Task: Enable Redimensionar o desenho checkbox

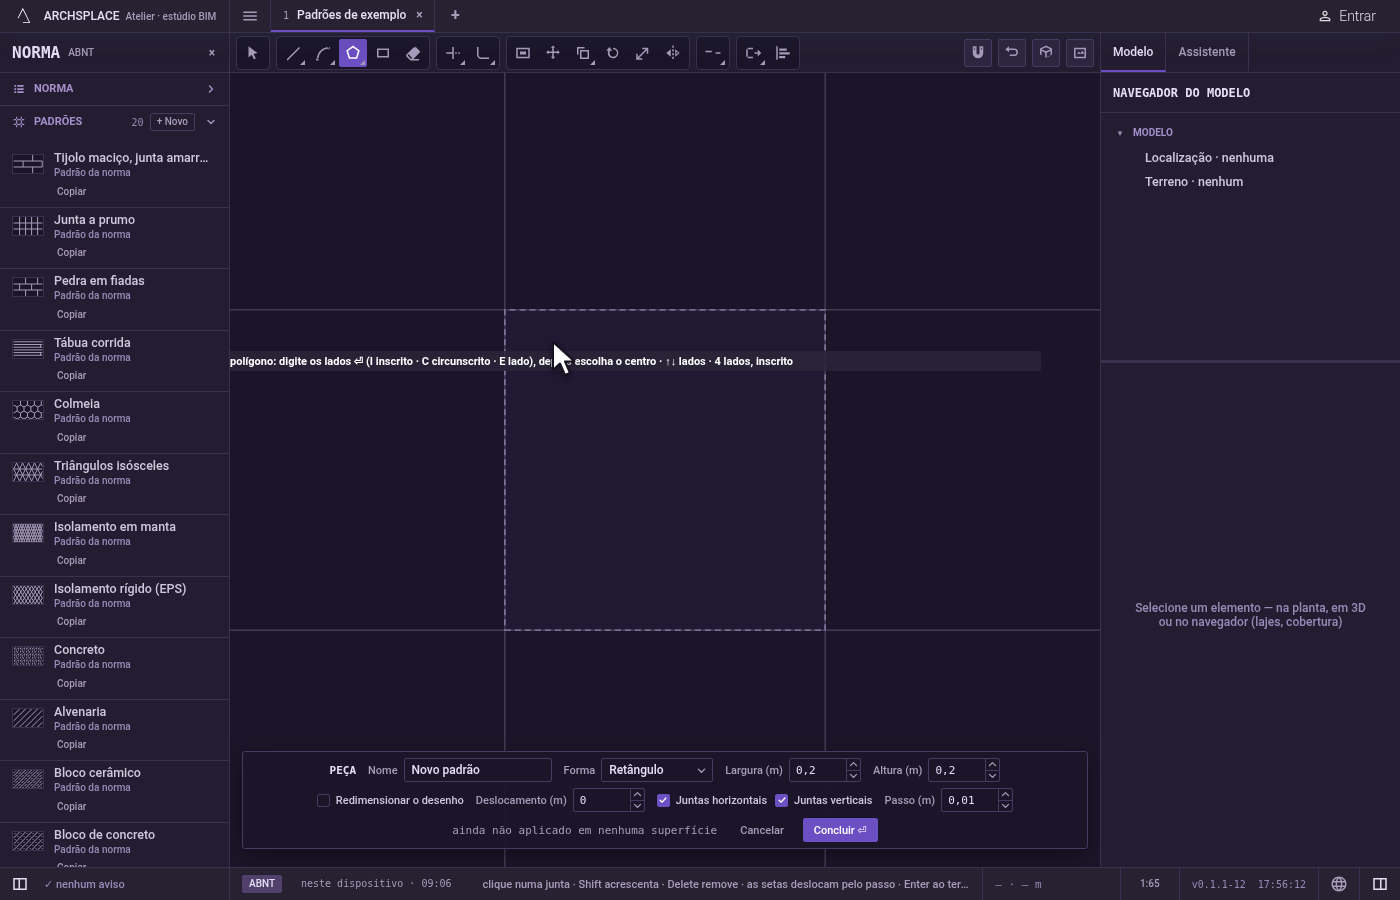Action: pos(323,800)
